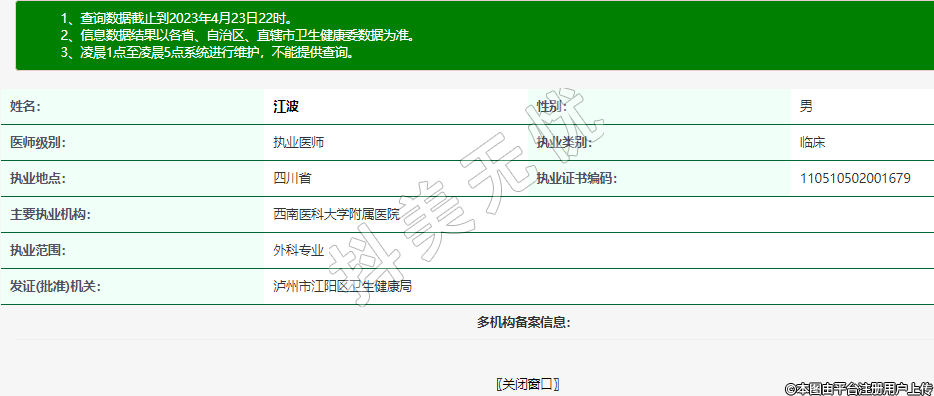934x396 pixels.
Task: Click 泸州市江阳区卫生健康局 issuing authority text
Action: coord(343,286)
